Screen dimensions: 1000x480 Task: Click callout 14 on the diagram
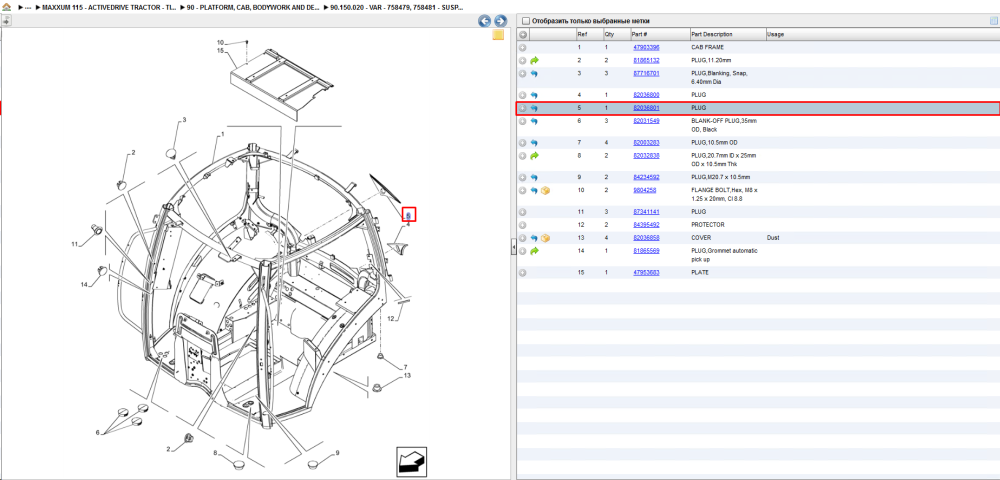point(84,284)
